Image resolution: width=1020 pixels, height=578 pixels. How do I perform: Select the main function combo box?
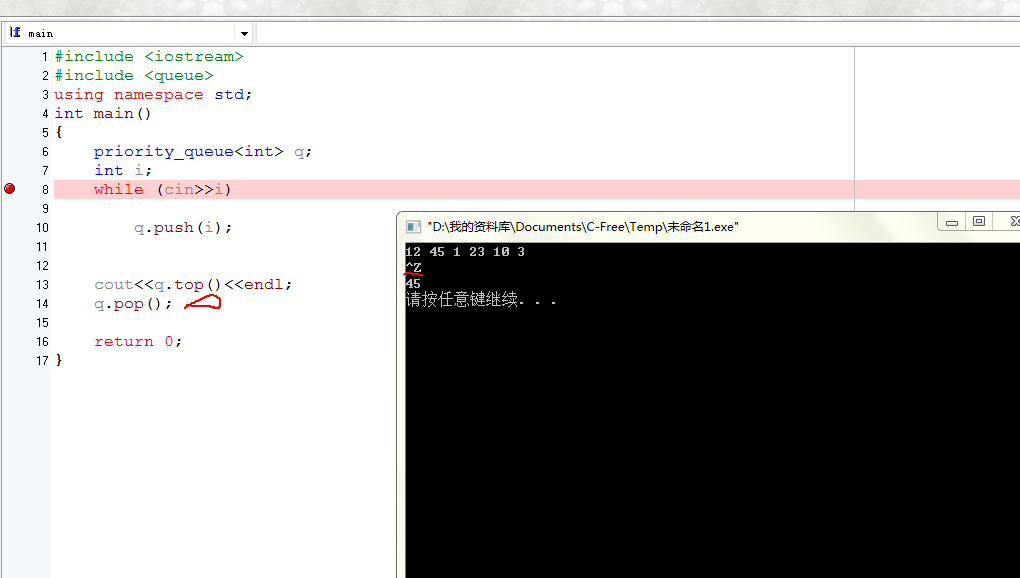(x=129, y=33)
